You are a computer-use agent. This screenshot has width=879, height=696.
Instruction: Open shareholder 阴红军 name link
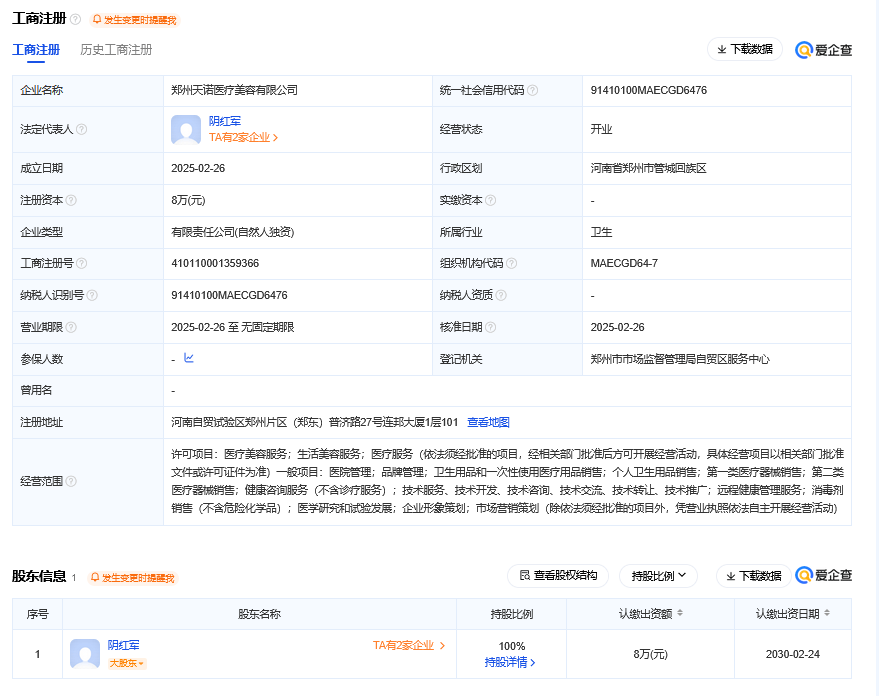tap(123, 646)
